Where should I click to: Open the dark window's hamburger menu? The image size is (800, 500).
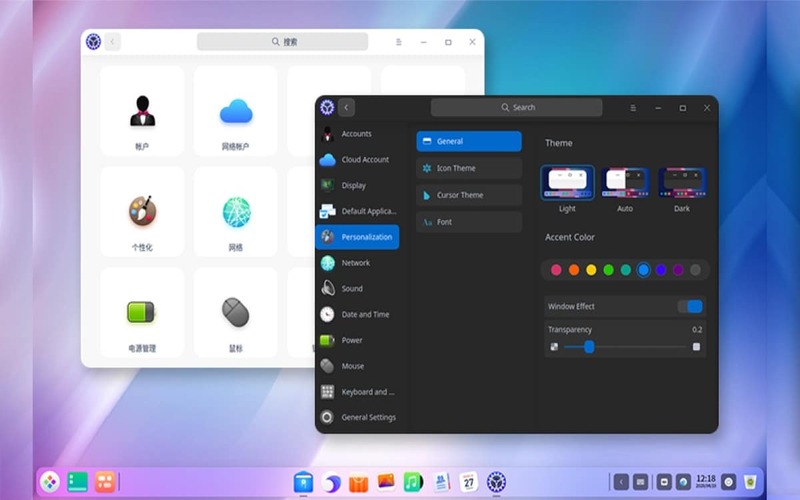pos(633,108)
